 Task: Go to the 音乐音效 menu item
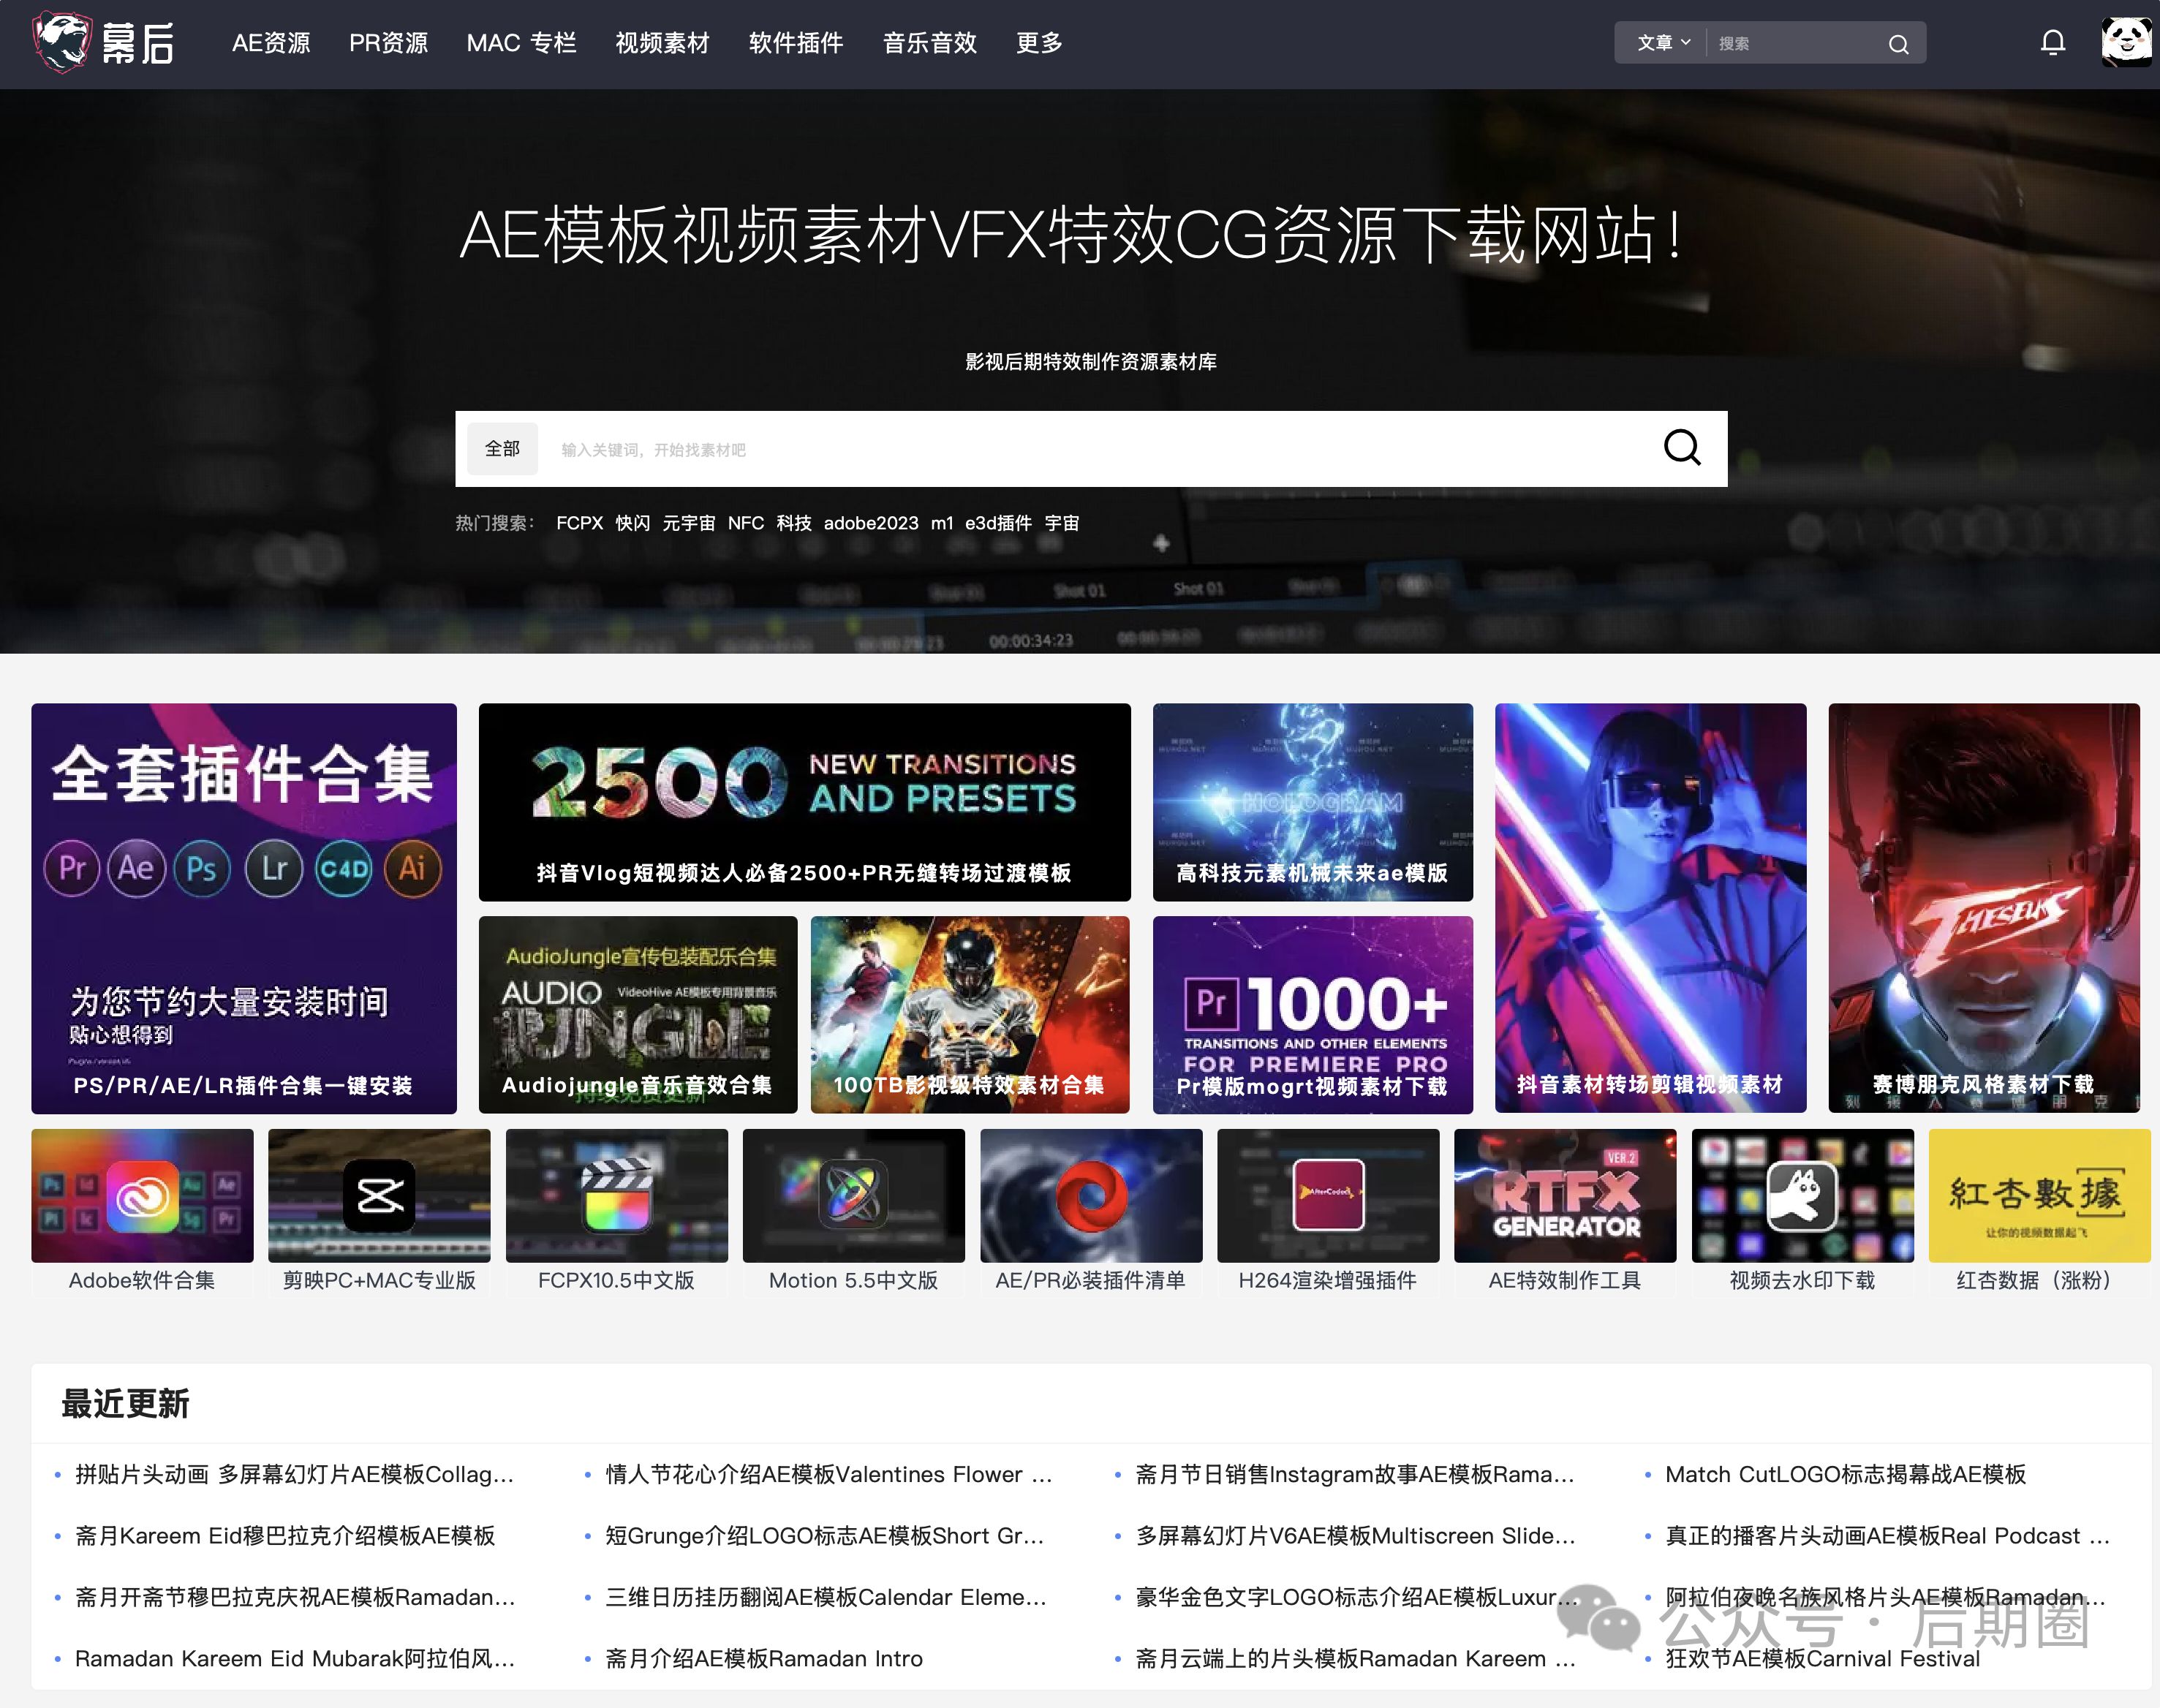pyautogui.click(x=929, y=43)
